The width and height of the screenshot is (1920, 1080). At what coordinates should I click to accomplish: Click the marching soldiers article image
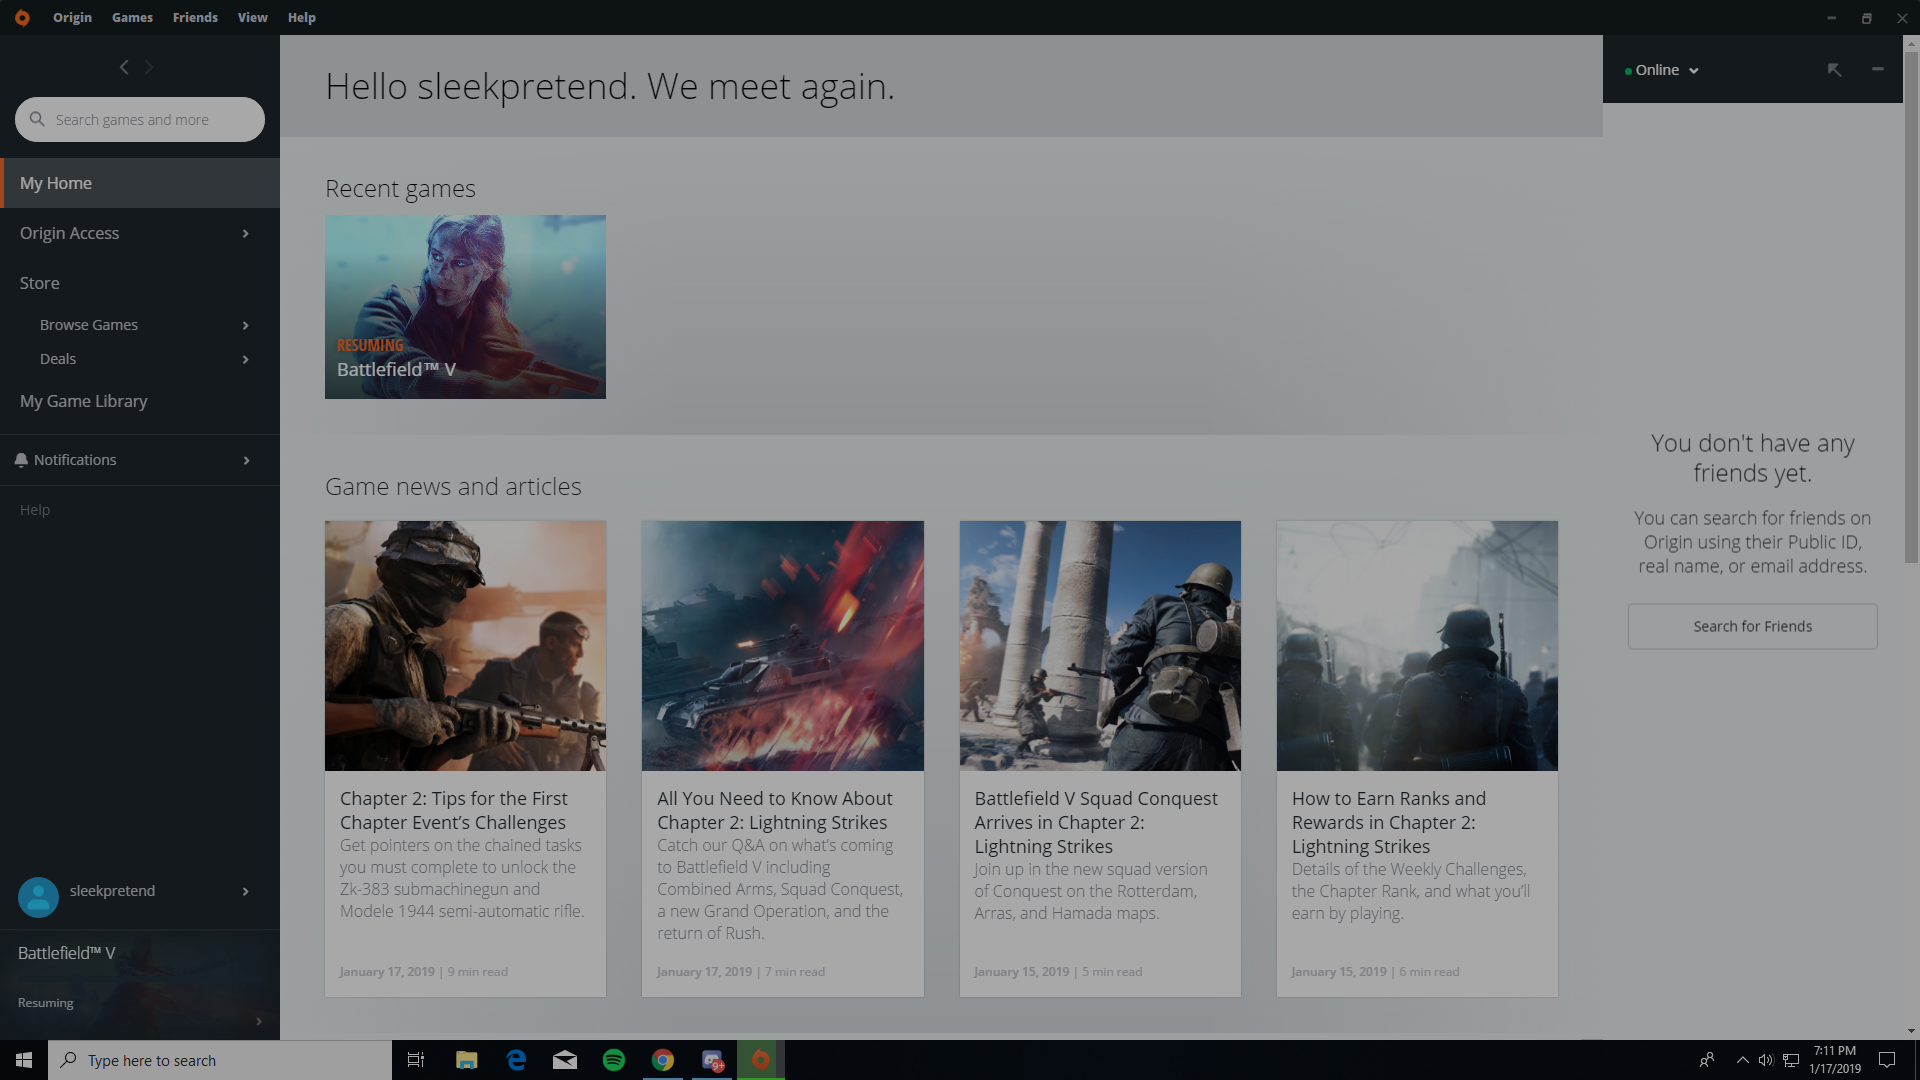pyautogui.click(x=1417, y=645)
